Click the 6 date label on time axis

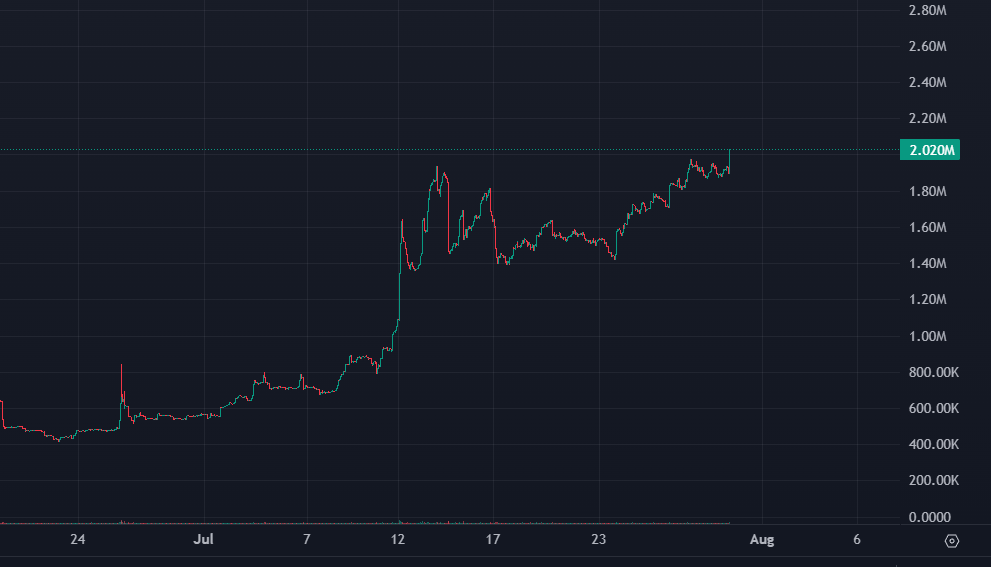click(x=856, y=539)
